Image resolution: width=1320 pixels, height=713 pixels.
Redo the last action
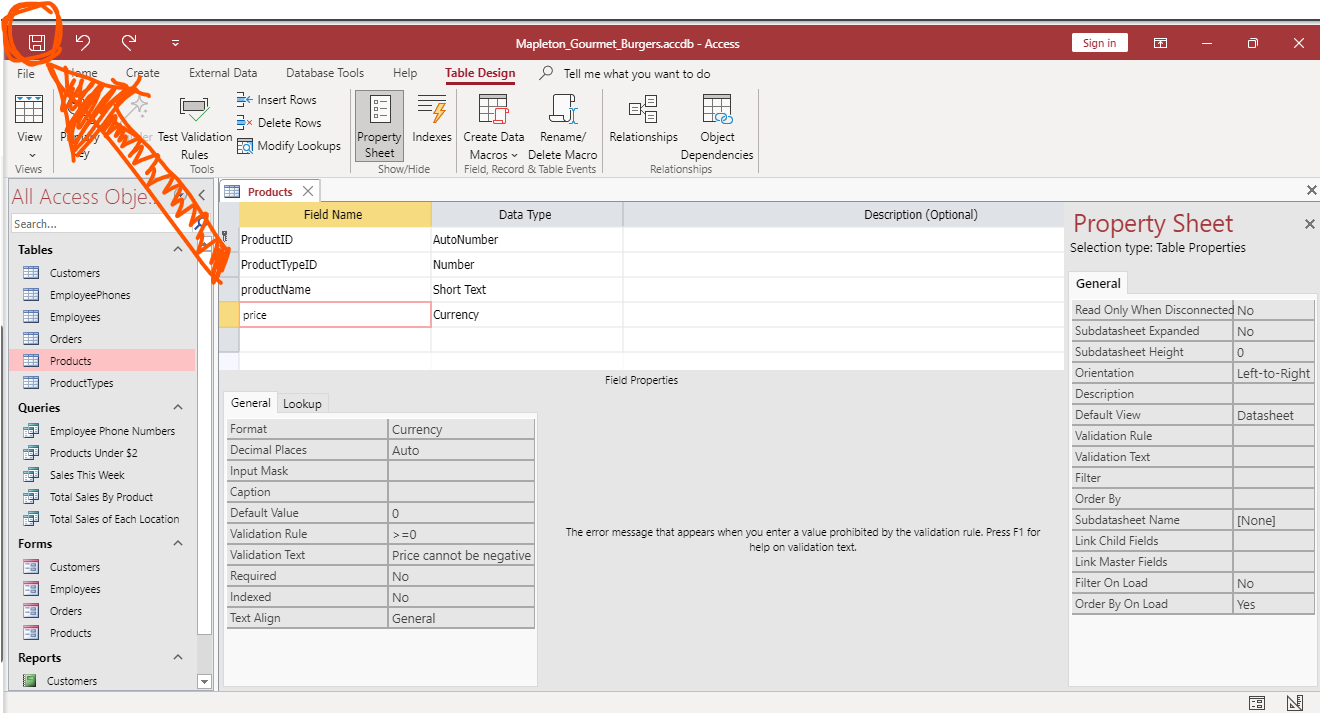point(129,43)
